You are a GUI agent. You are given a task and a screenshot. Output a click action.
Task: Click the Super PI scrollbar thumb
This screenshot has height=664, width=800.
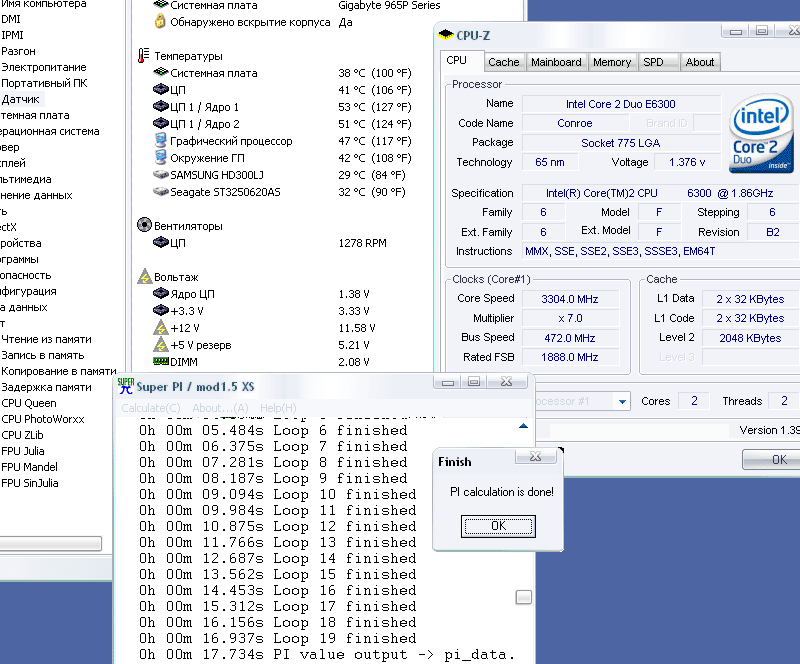(523, 597)
